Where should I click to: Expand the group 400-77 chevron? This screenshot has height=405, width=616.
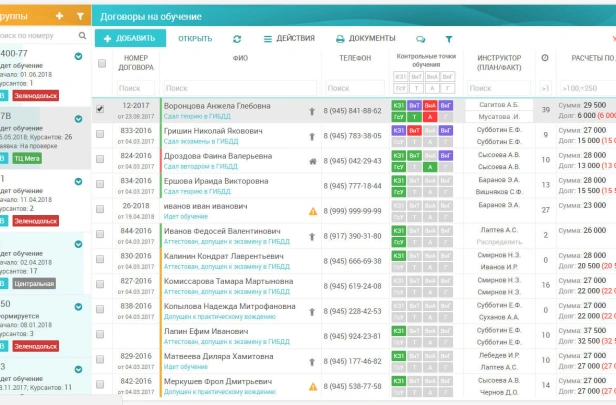click(78, 56)
